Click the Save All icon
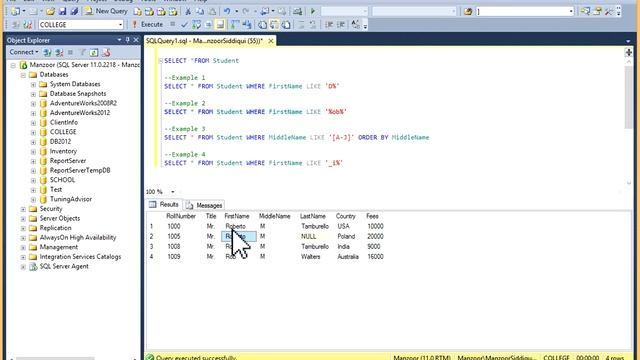640x360 pixels. 74,11
